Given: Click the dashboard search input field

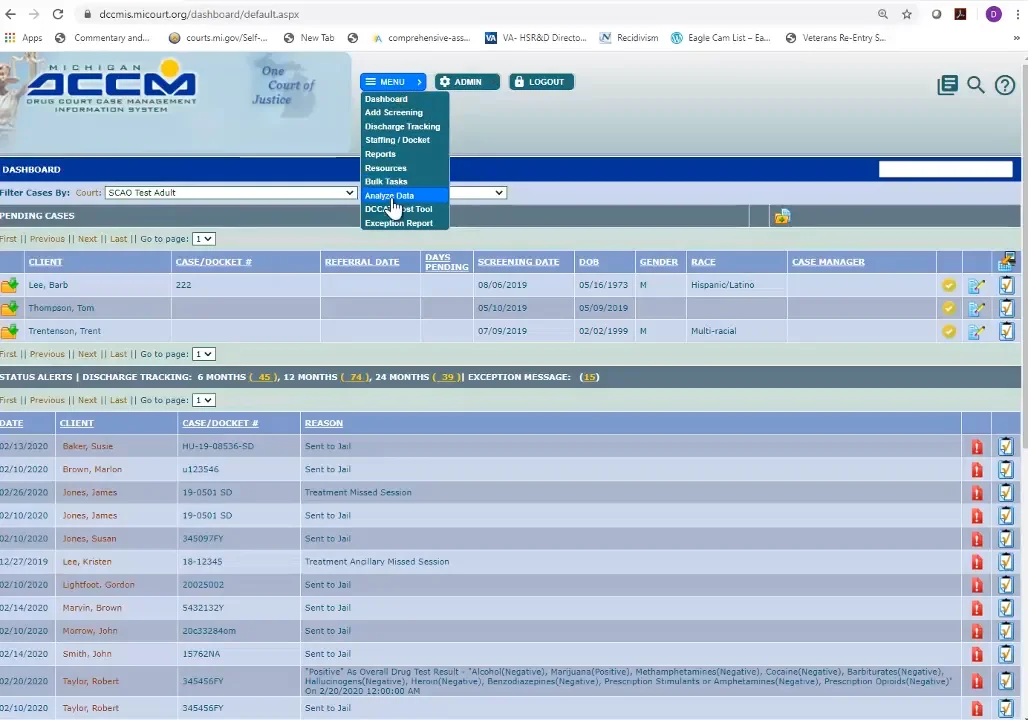Looking at the screenshot, I should [x=945, y=170].
